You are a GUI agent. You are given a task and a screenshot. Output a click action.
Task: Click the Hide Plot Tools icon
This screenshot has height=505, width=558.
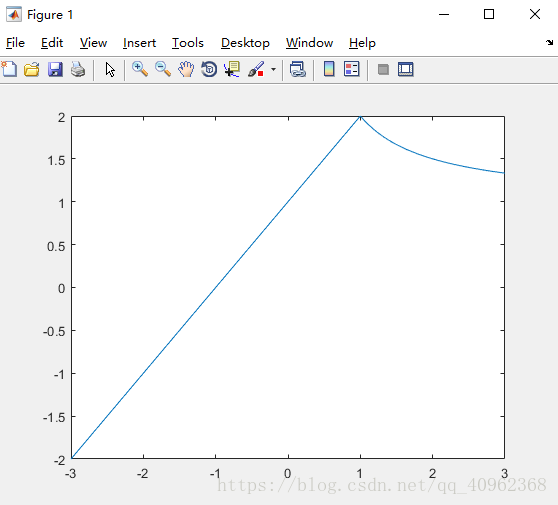point(383,69)
